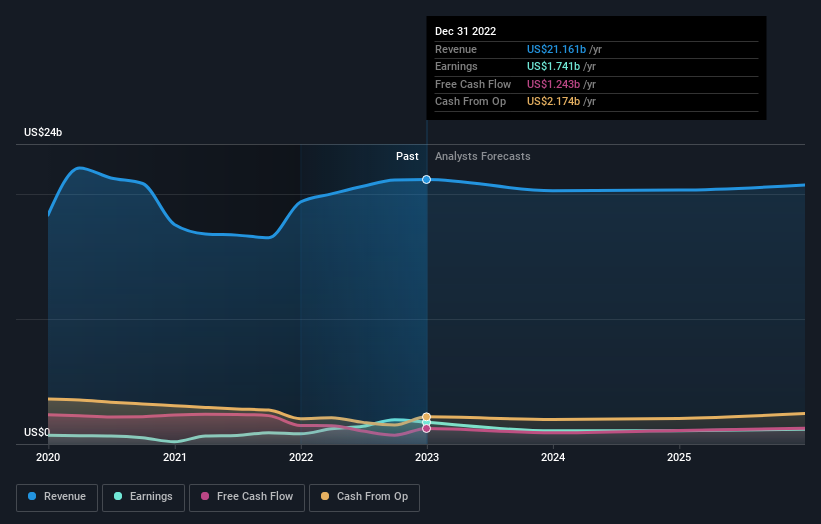Click the Revenue row label in tooltip

[x=456, y=49]
